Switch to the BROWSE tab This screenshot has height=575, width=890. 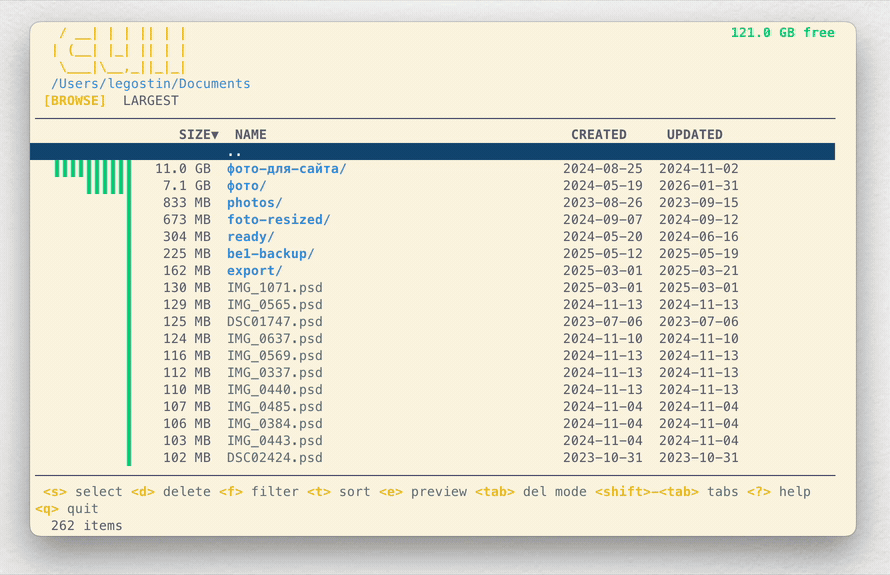click(75, 100)
